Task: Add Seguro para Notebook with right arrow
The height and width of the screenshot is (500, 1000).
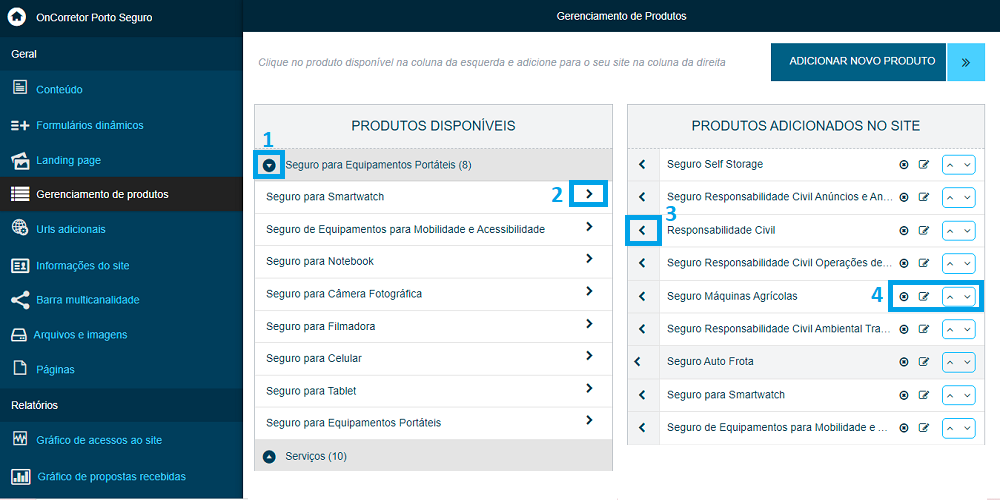Action: (589, 259)
